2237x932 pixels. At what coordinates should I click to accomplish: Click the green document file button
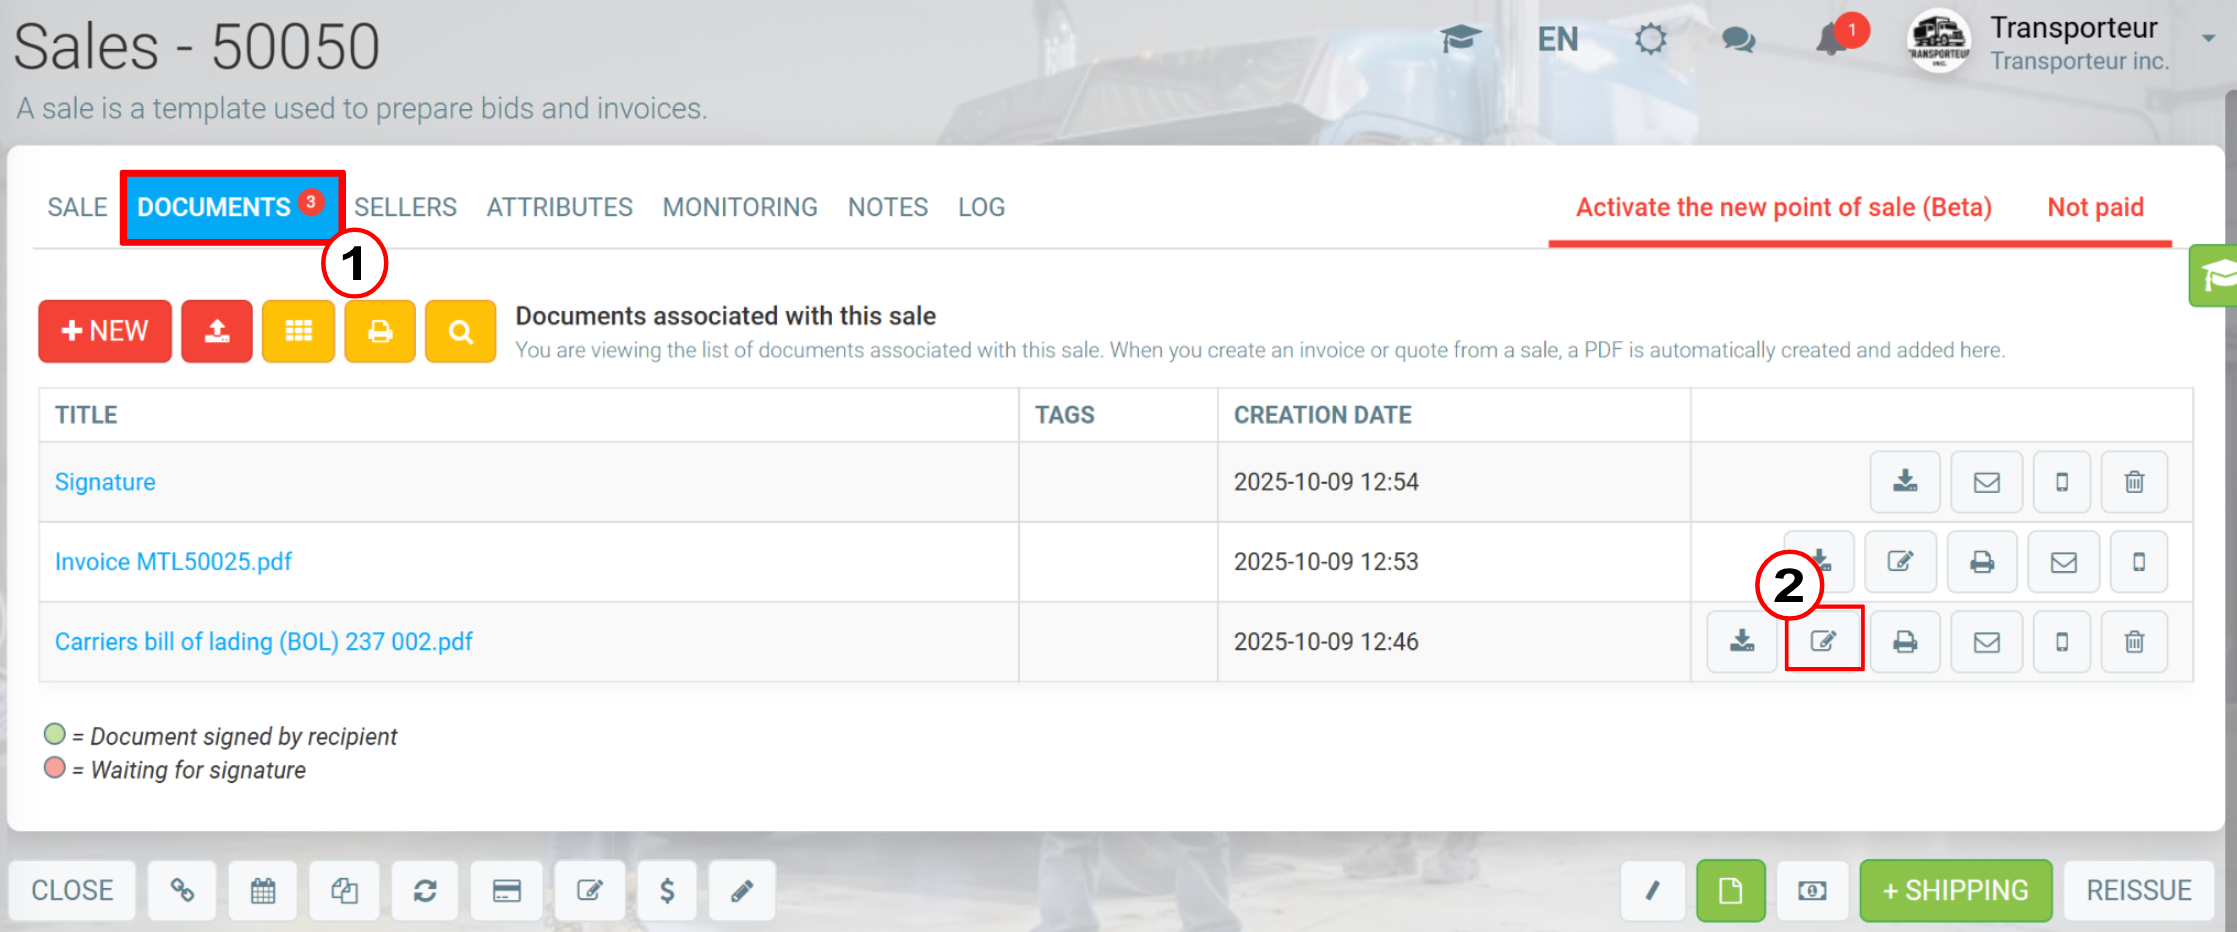pos(1731,890)
